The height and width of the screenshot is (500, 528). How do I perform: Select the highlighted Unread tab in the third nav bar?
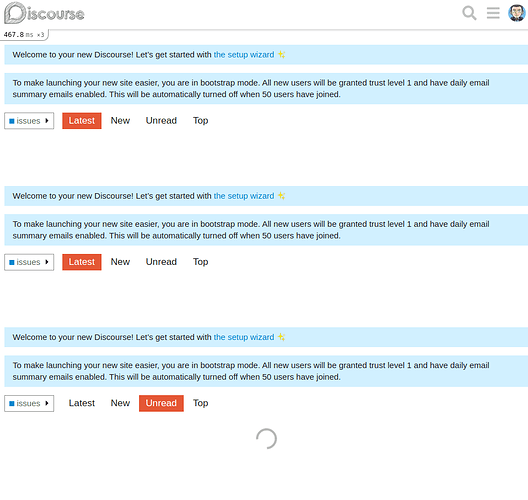(x=161, y=403)
